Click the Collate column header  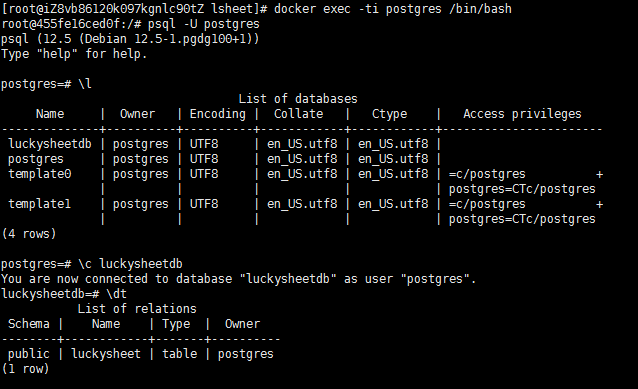(298, 114)
